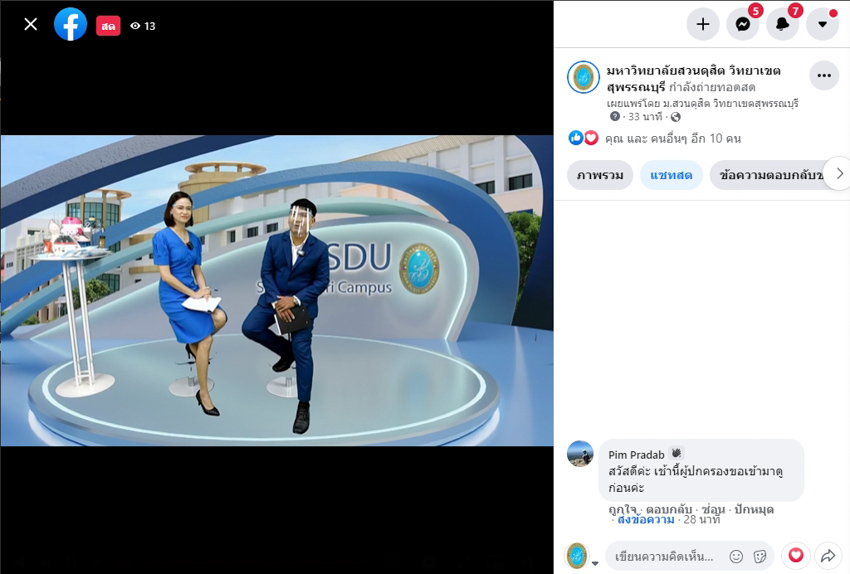Reply to comment using ตอบกลับ
The width and height of the screenshot is (850, 574).
pyautogui.click(x=670, y=509)
